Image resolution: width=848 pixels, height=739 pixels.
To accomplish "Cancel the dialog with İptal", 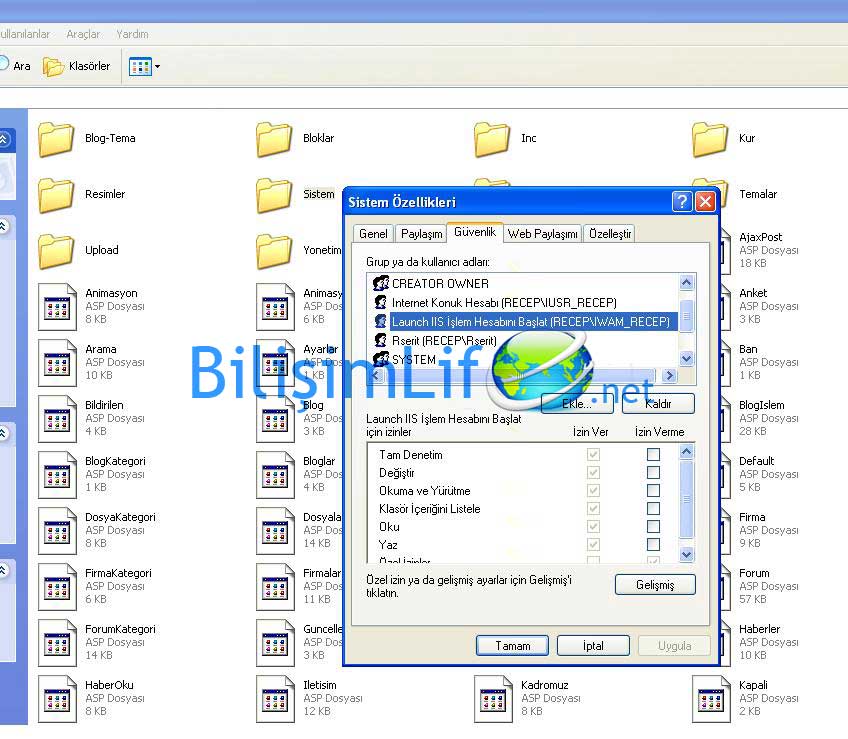I will click(x=593, y=645).
